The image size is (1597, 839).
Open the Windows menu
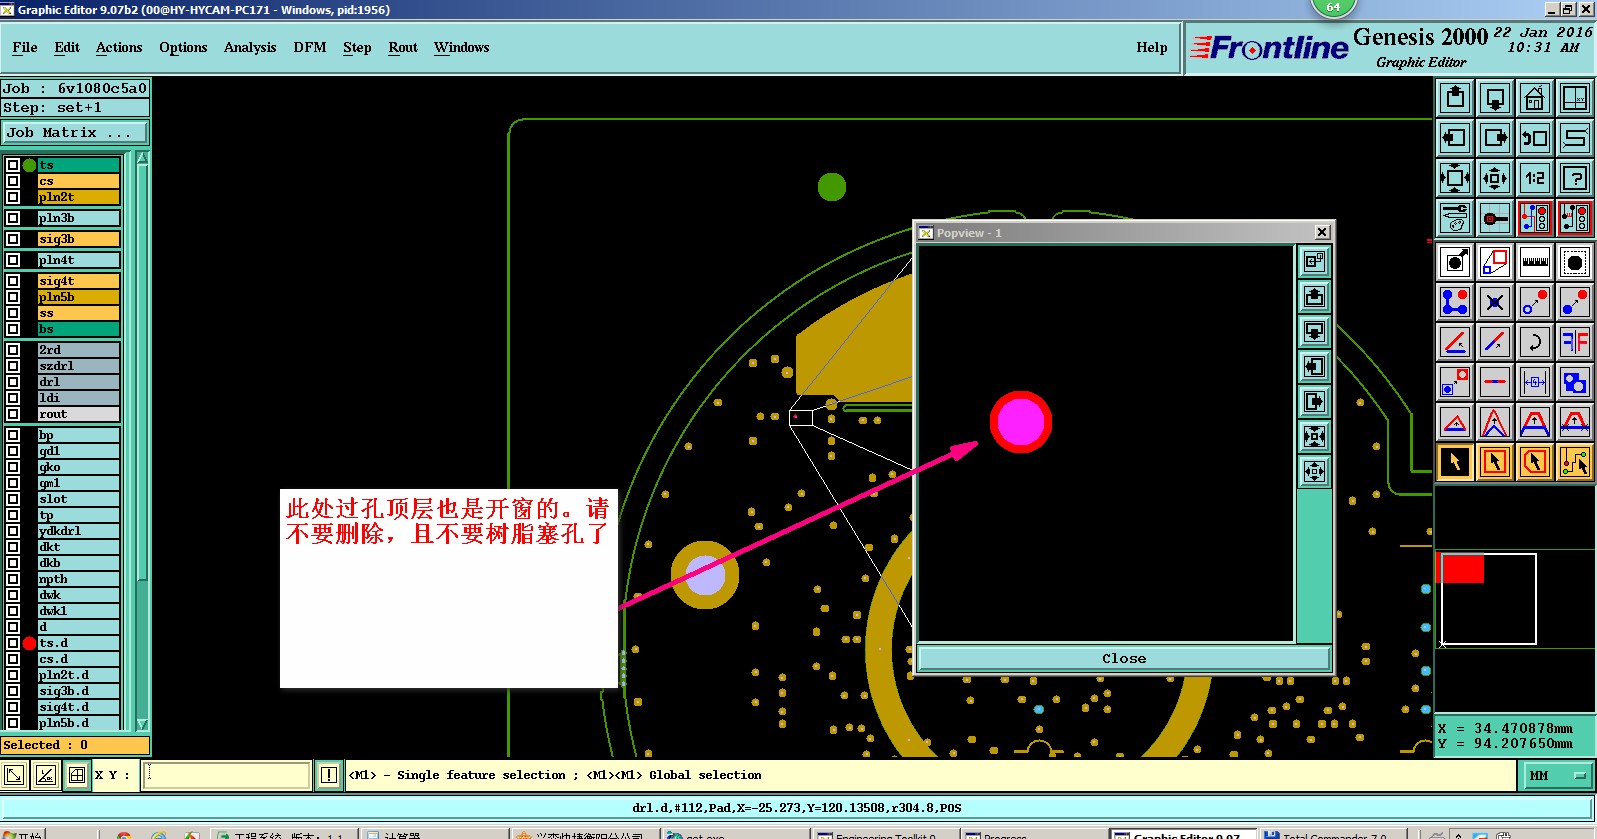pyautogui.click(x=462, y=47)
